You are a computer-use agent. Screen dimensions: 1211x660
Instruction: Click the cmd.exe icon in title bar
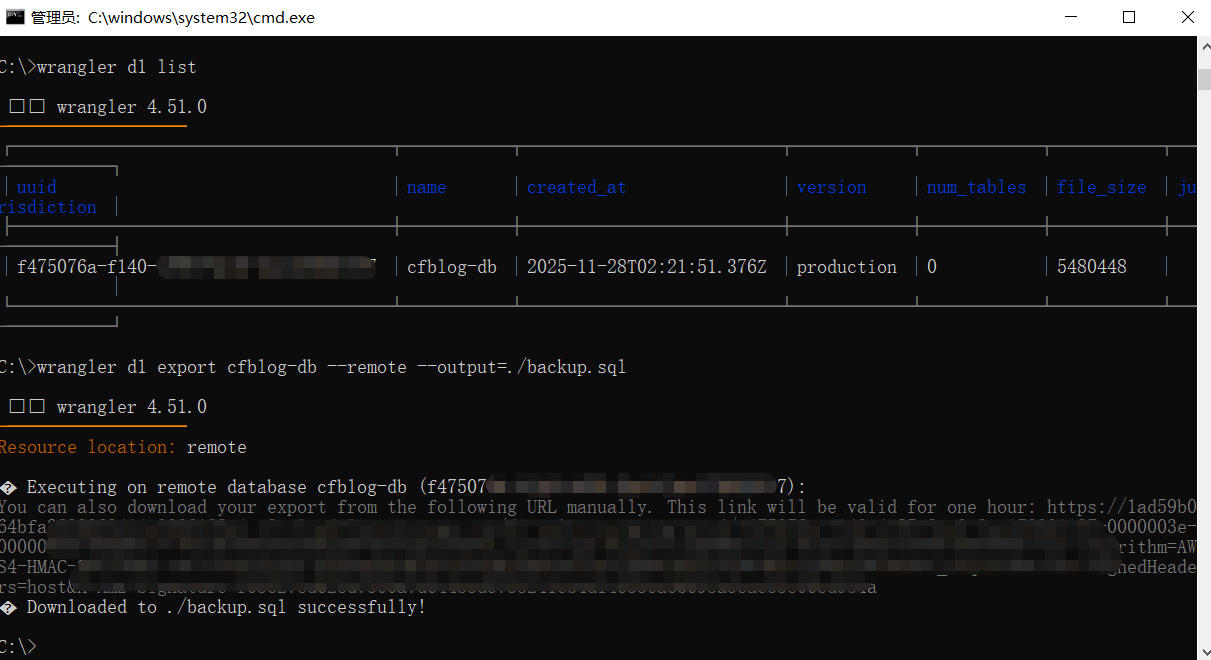click(15, 17)
